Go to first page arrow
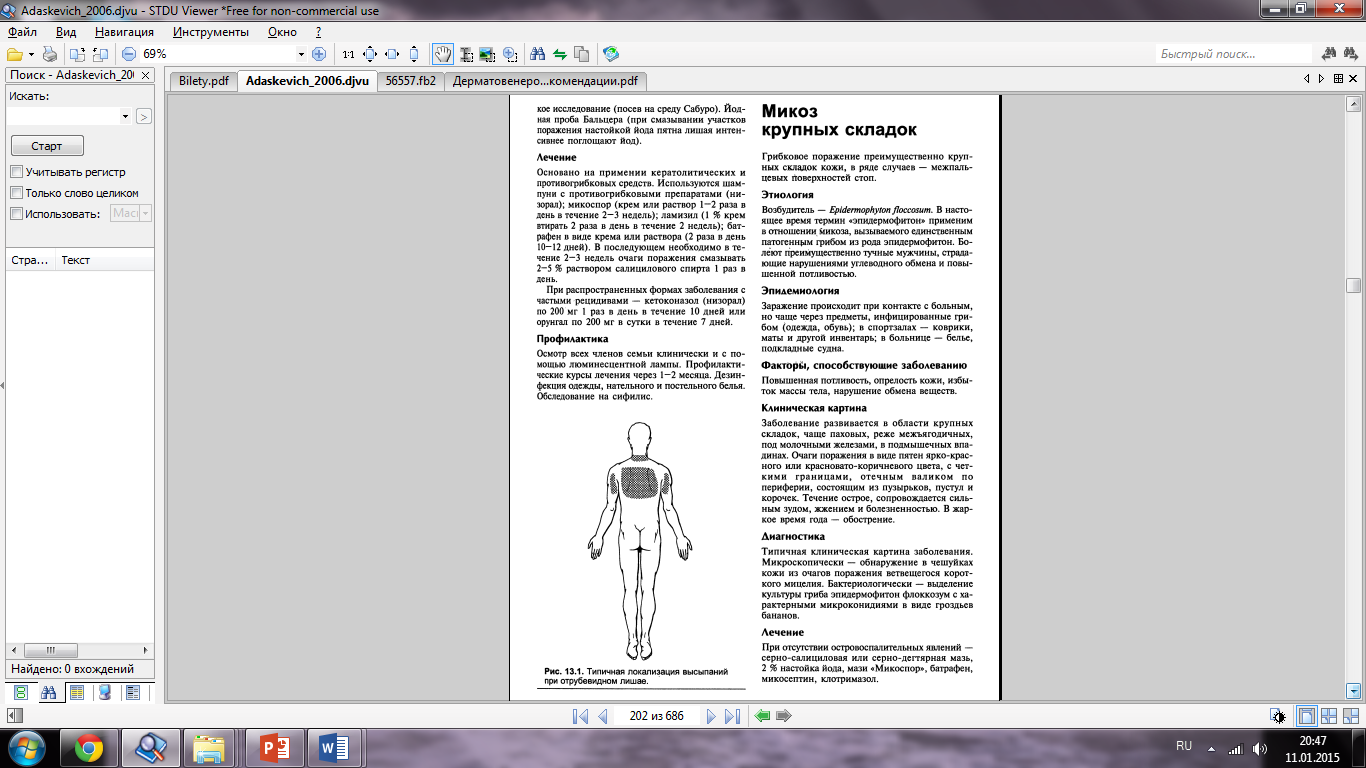 coord(581,716)
